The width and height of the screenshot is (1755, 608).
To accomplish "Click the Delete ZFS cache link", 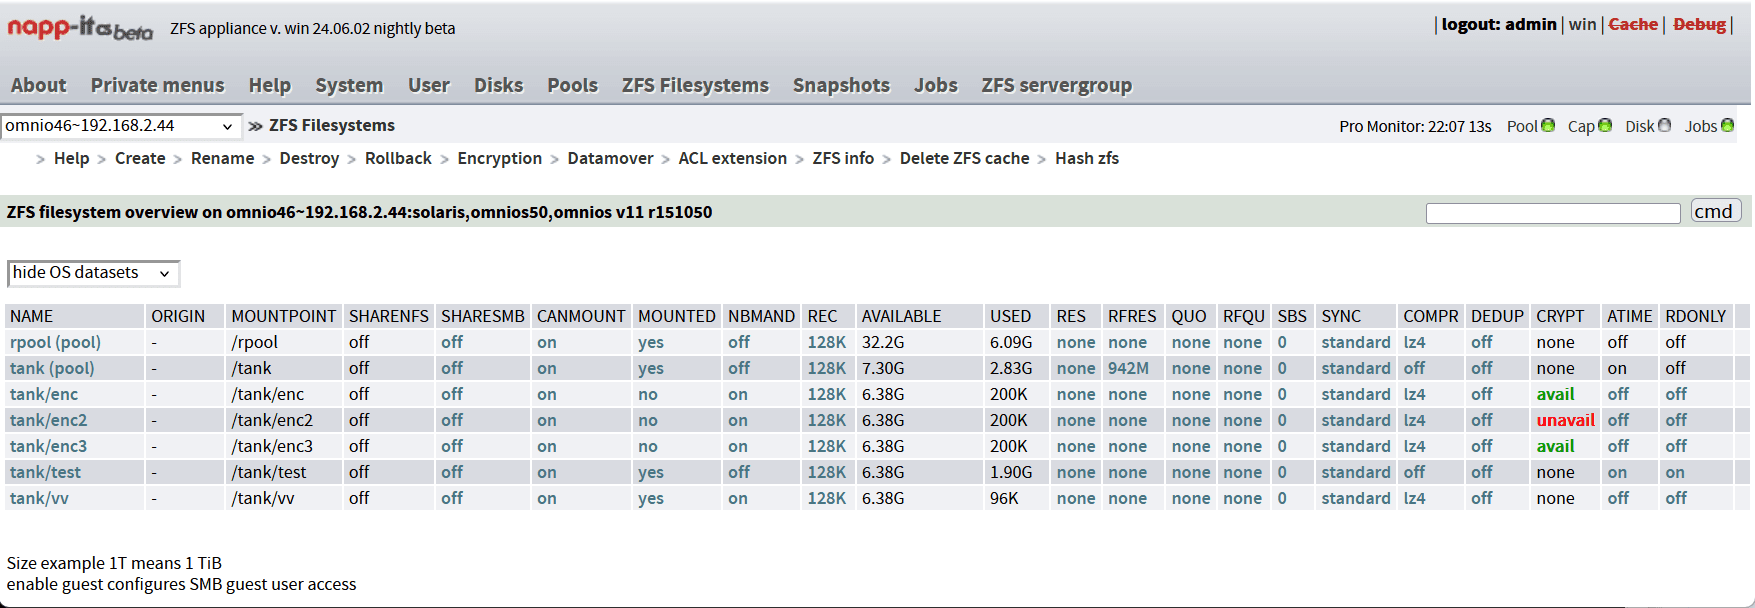I will pyautogui.click(x=964, y=158).
